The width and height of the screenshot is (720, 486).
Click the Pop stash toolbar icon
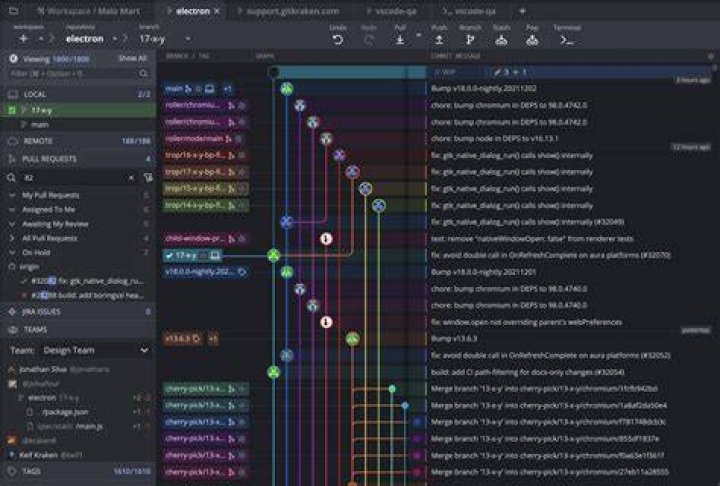click(x=532, y=40)
